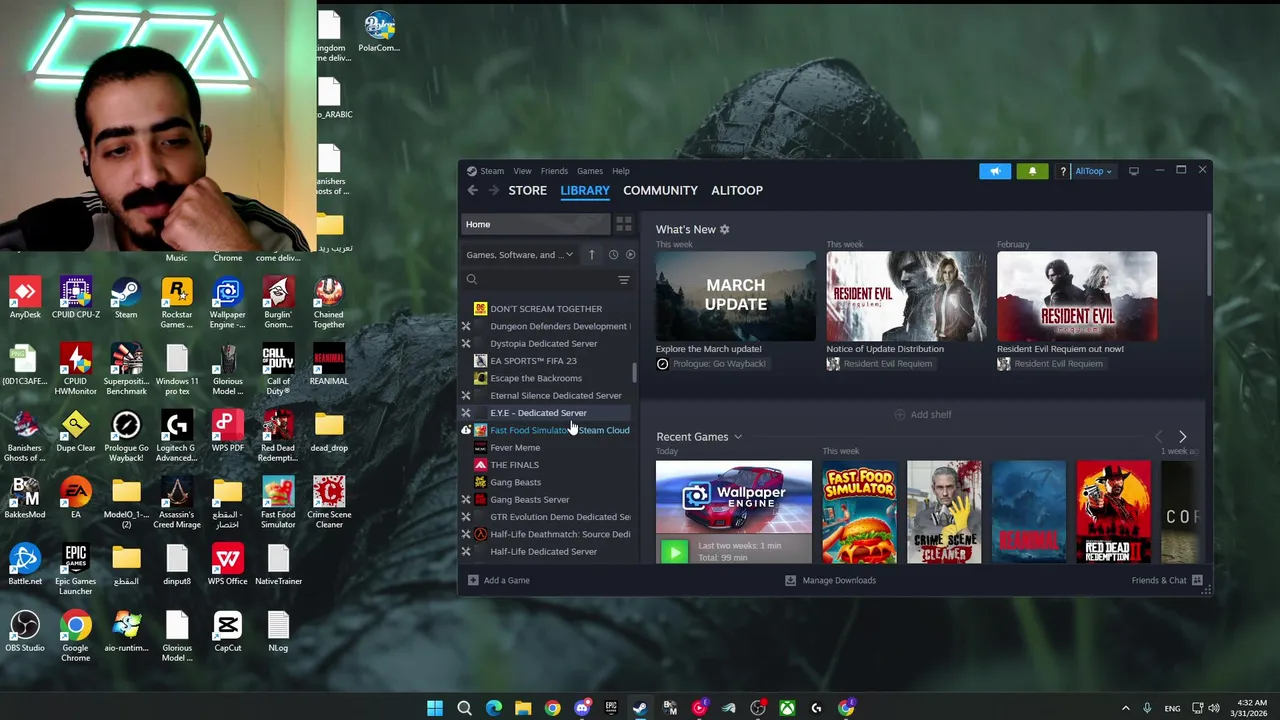Open the View menu

(x=522, y=171)
